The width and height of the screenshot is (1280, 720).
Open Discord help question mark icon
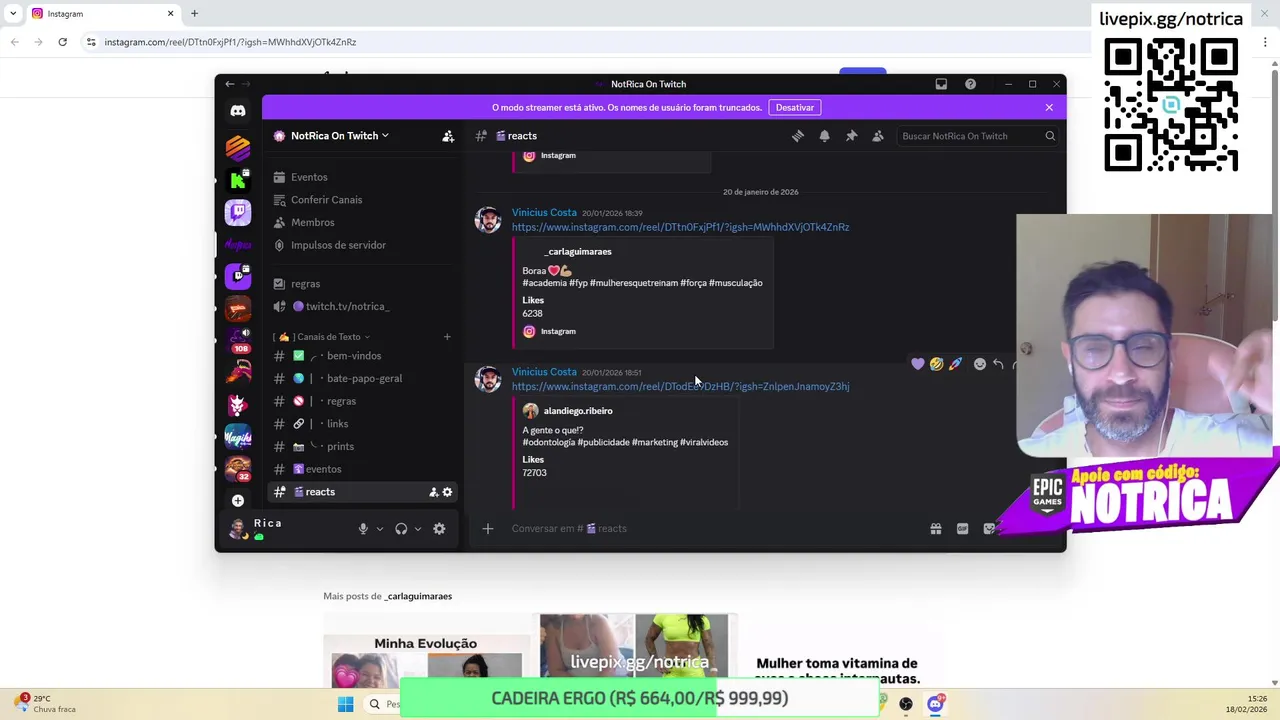tap(970, 84)
